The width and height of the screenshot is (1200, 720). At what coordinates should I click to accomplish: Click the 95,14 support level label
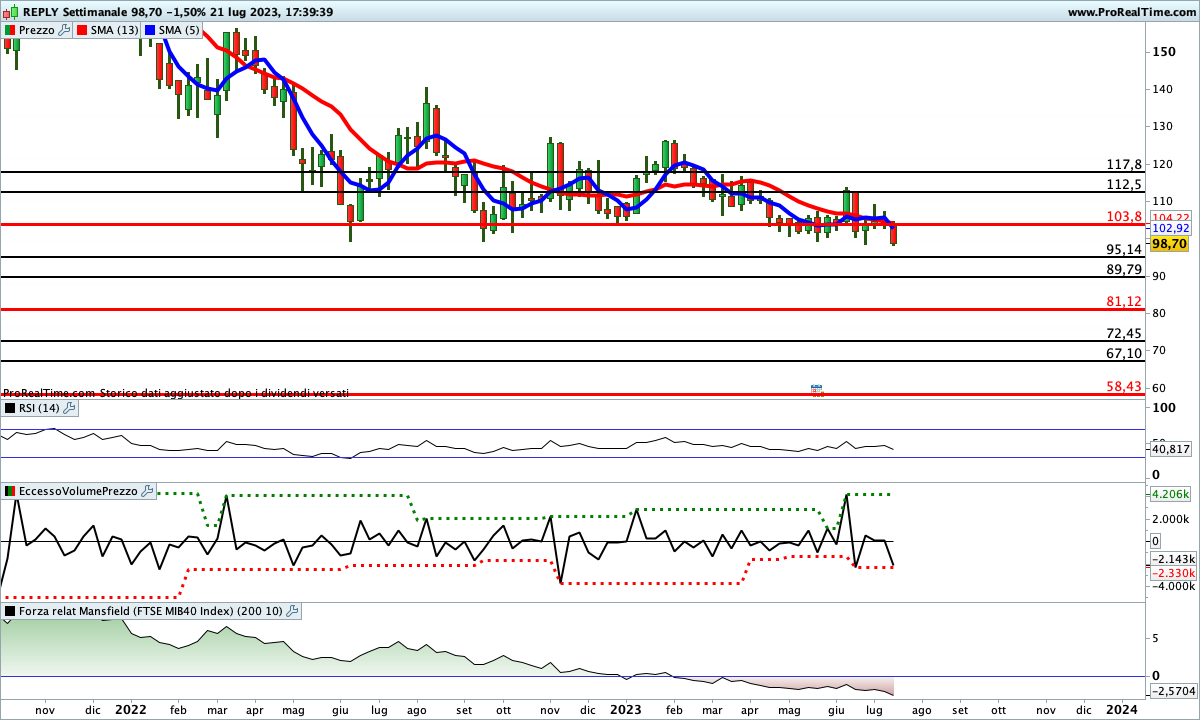coord(1124,250)
